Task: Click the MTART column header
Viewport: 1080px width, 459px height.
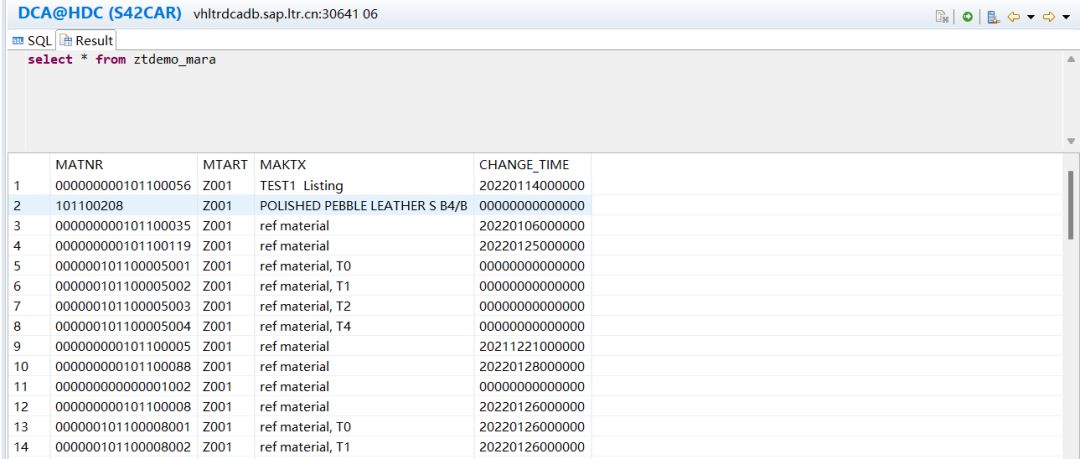Action: point(226,165)
